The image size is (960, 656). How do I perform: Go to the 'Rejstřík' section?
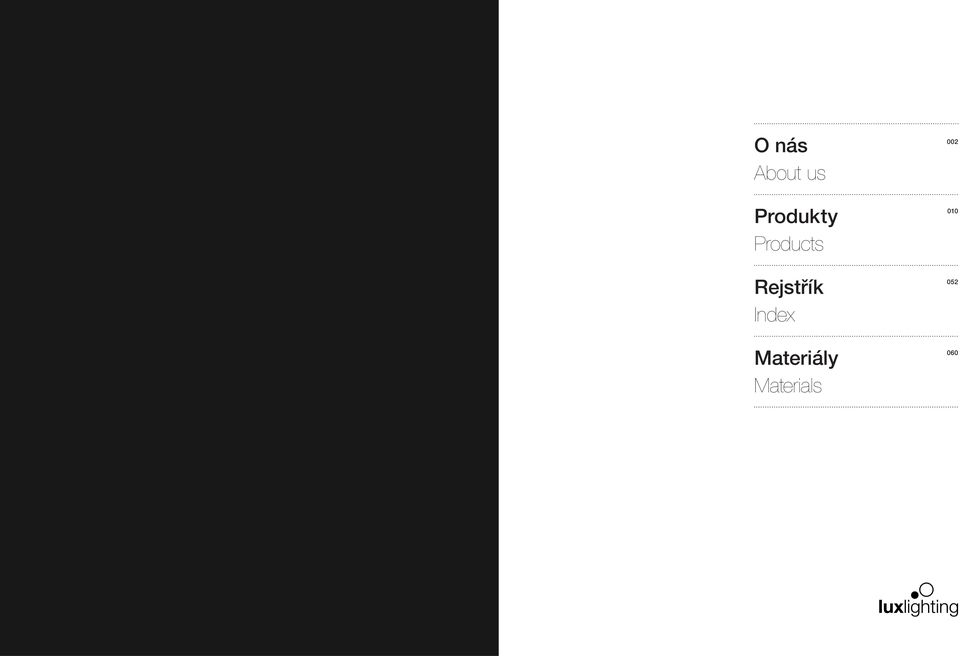(789, 287)
